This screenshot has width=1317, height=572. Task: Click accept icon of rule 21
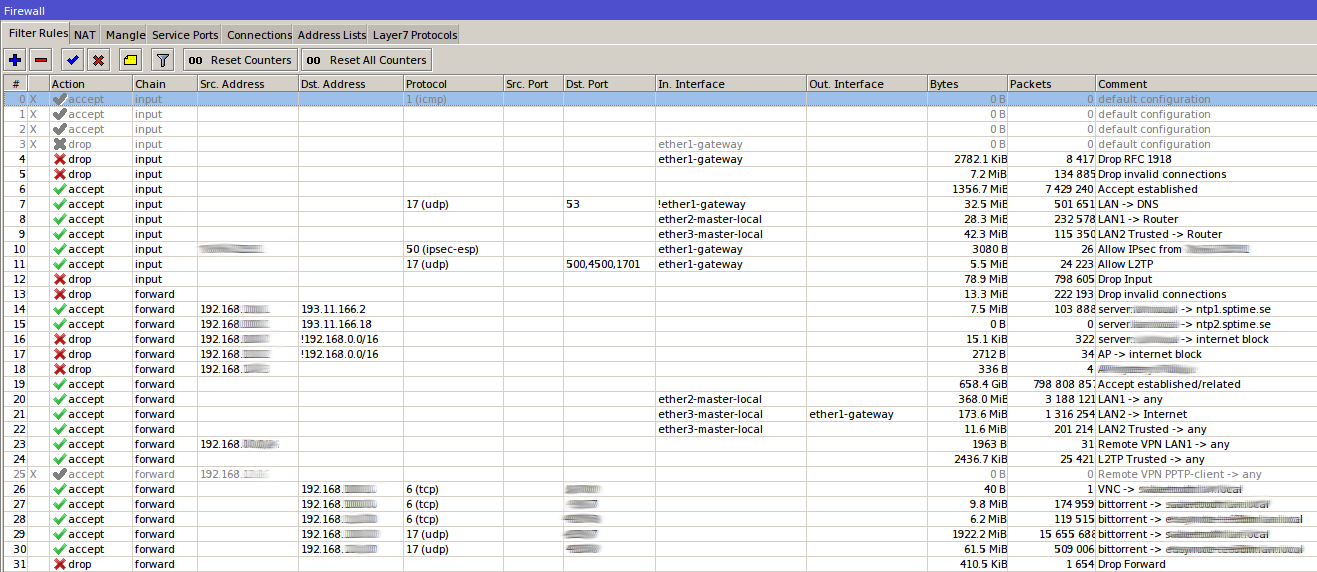60,414
